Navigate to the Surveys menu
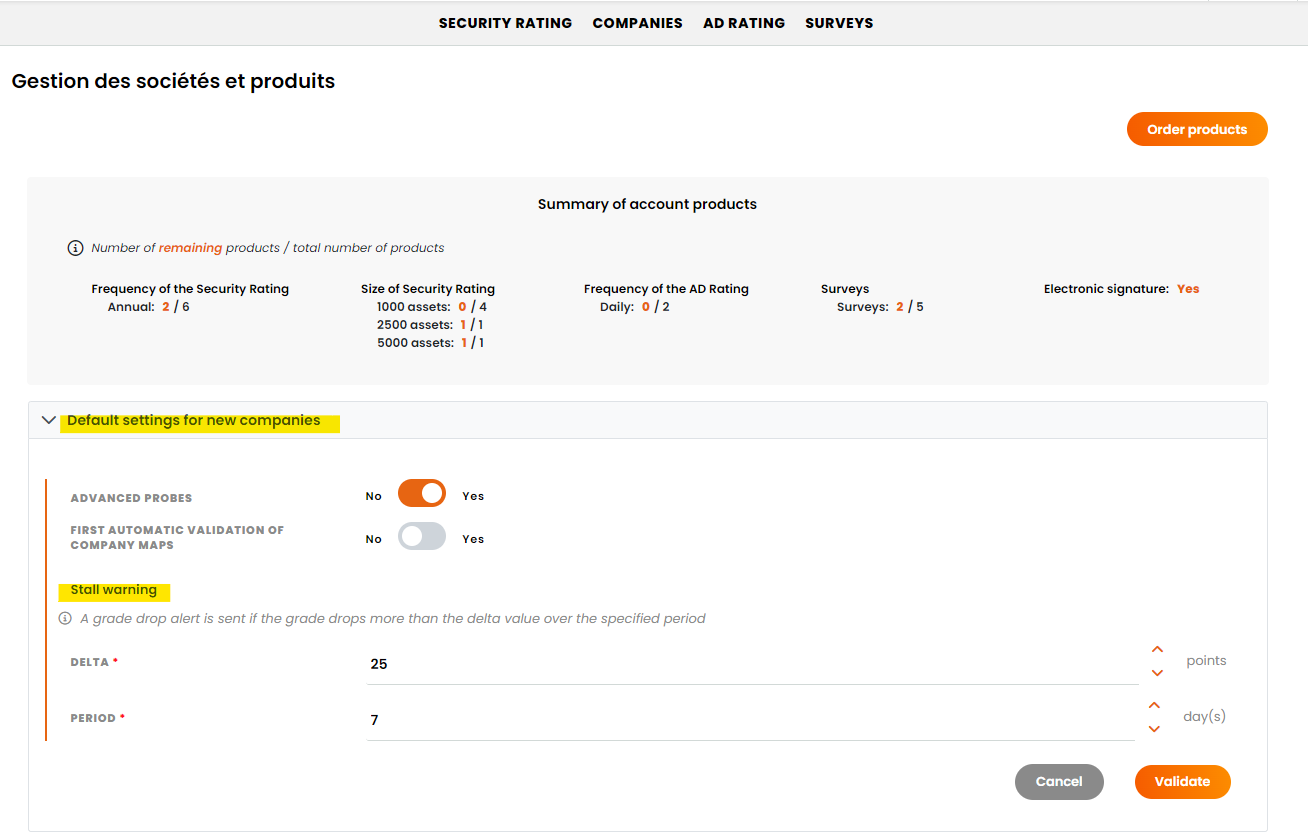Image resolution: width=1308 pixels, height=835 pixels. [838, 23]
